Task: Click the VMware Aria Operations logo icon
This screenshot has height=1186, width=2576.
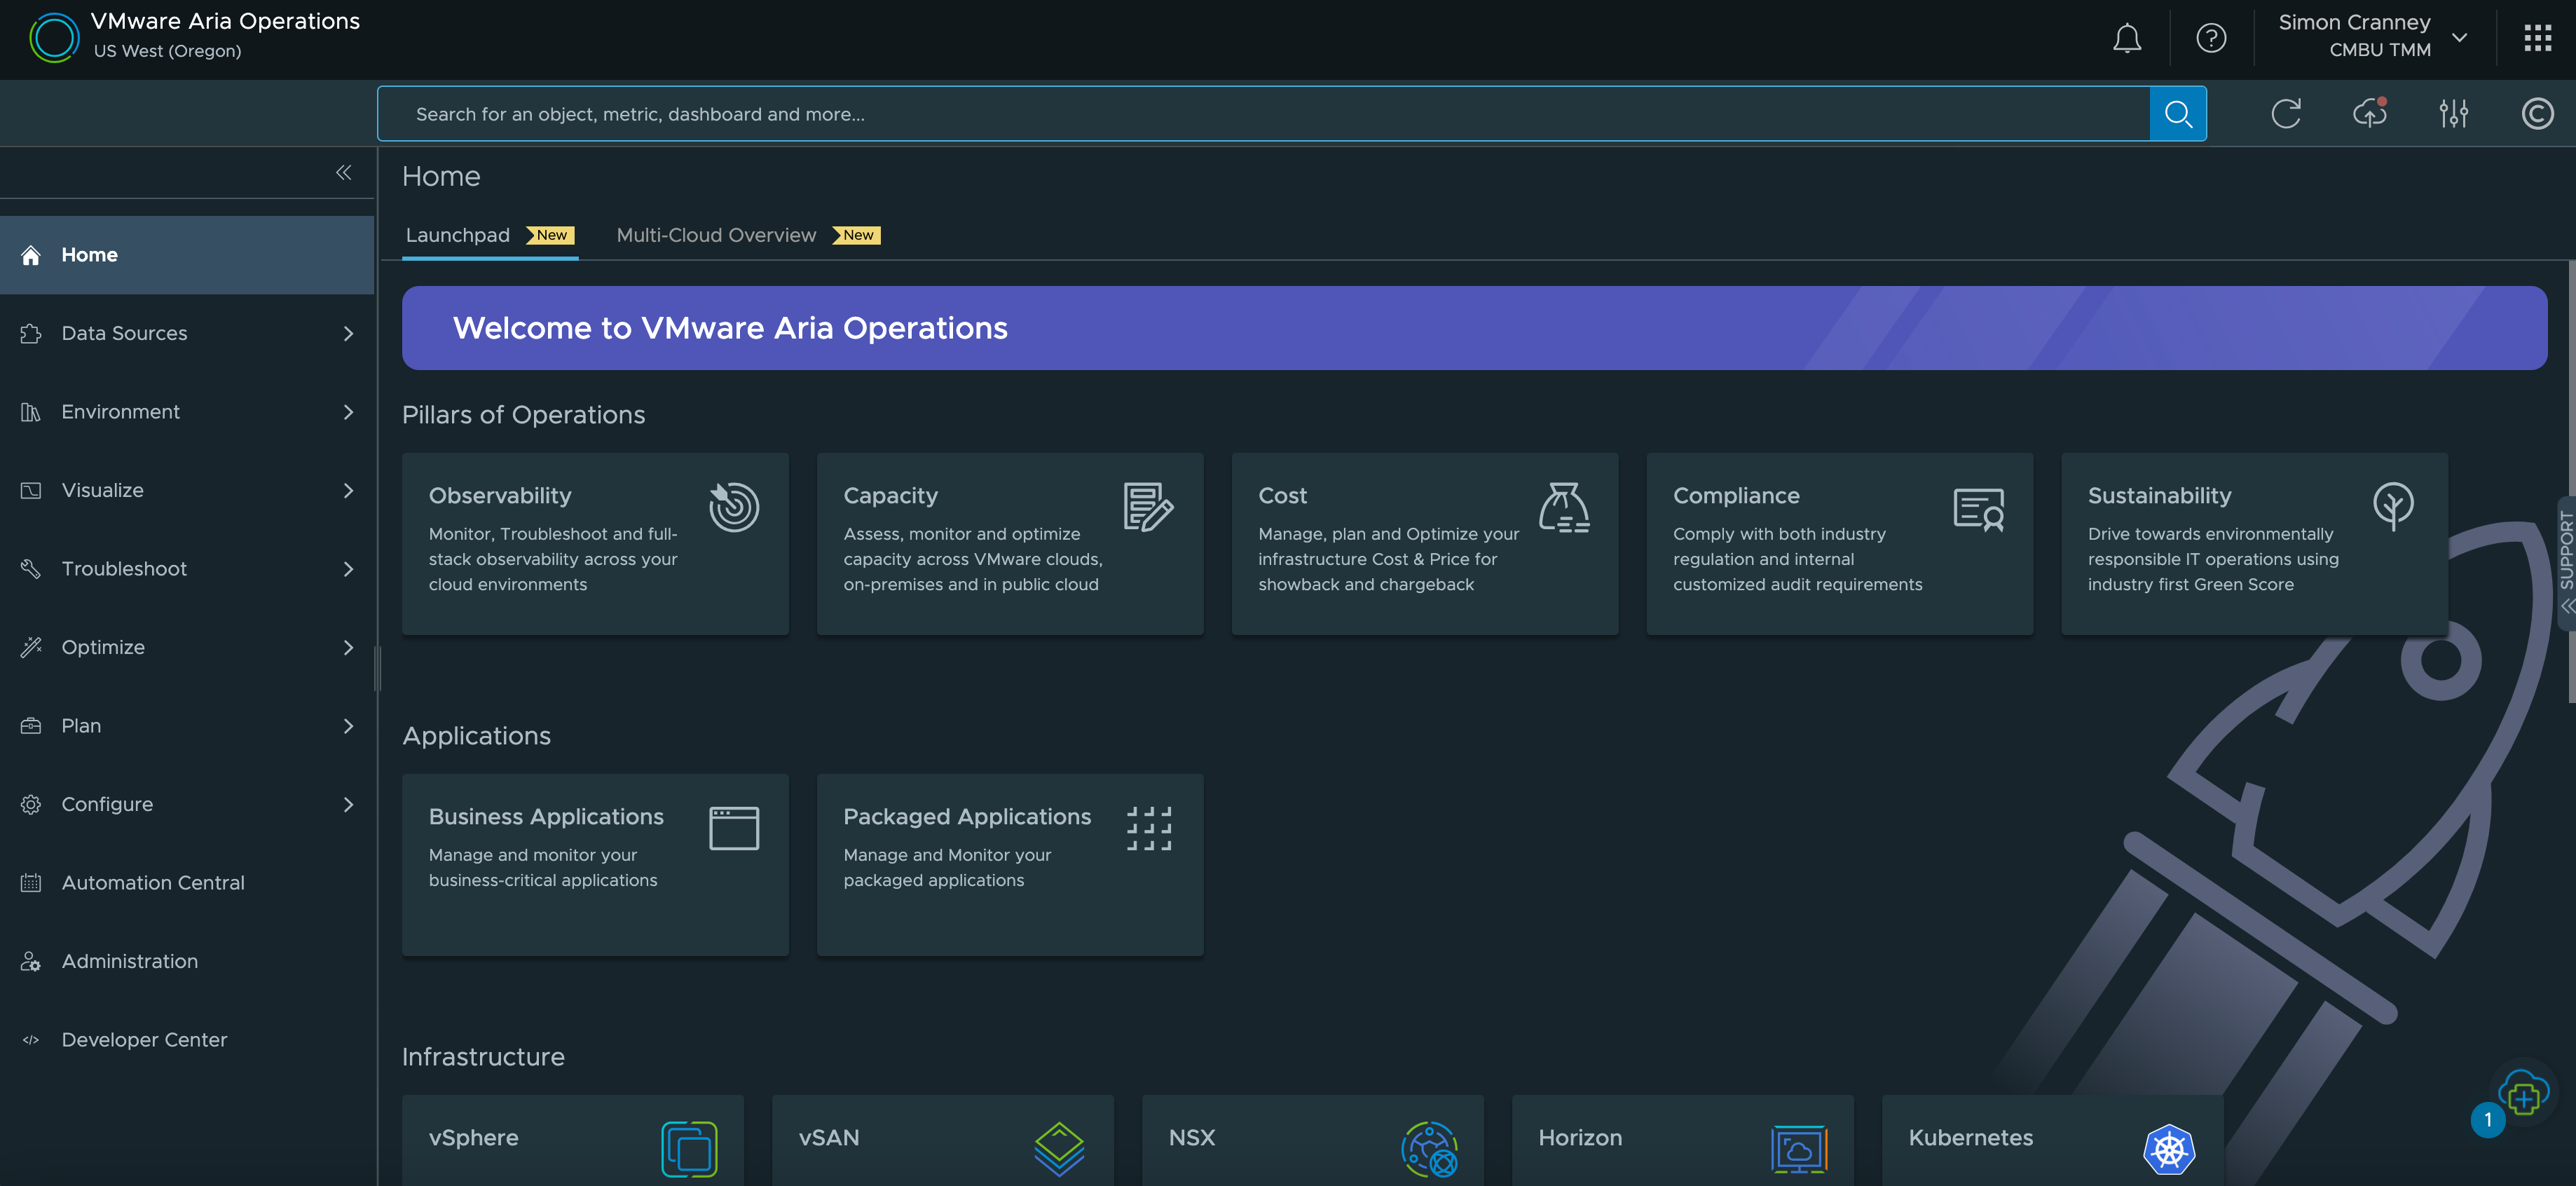Action: pos(54,38)
